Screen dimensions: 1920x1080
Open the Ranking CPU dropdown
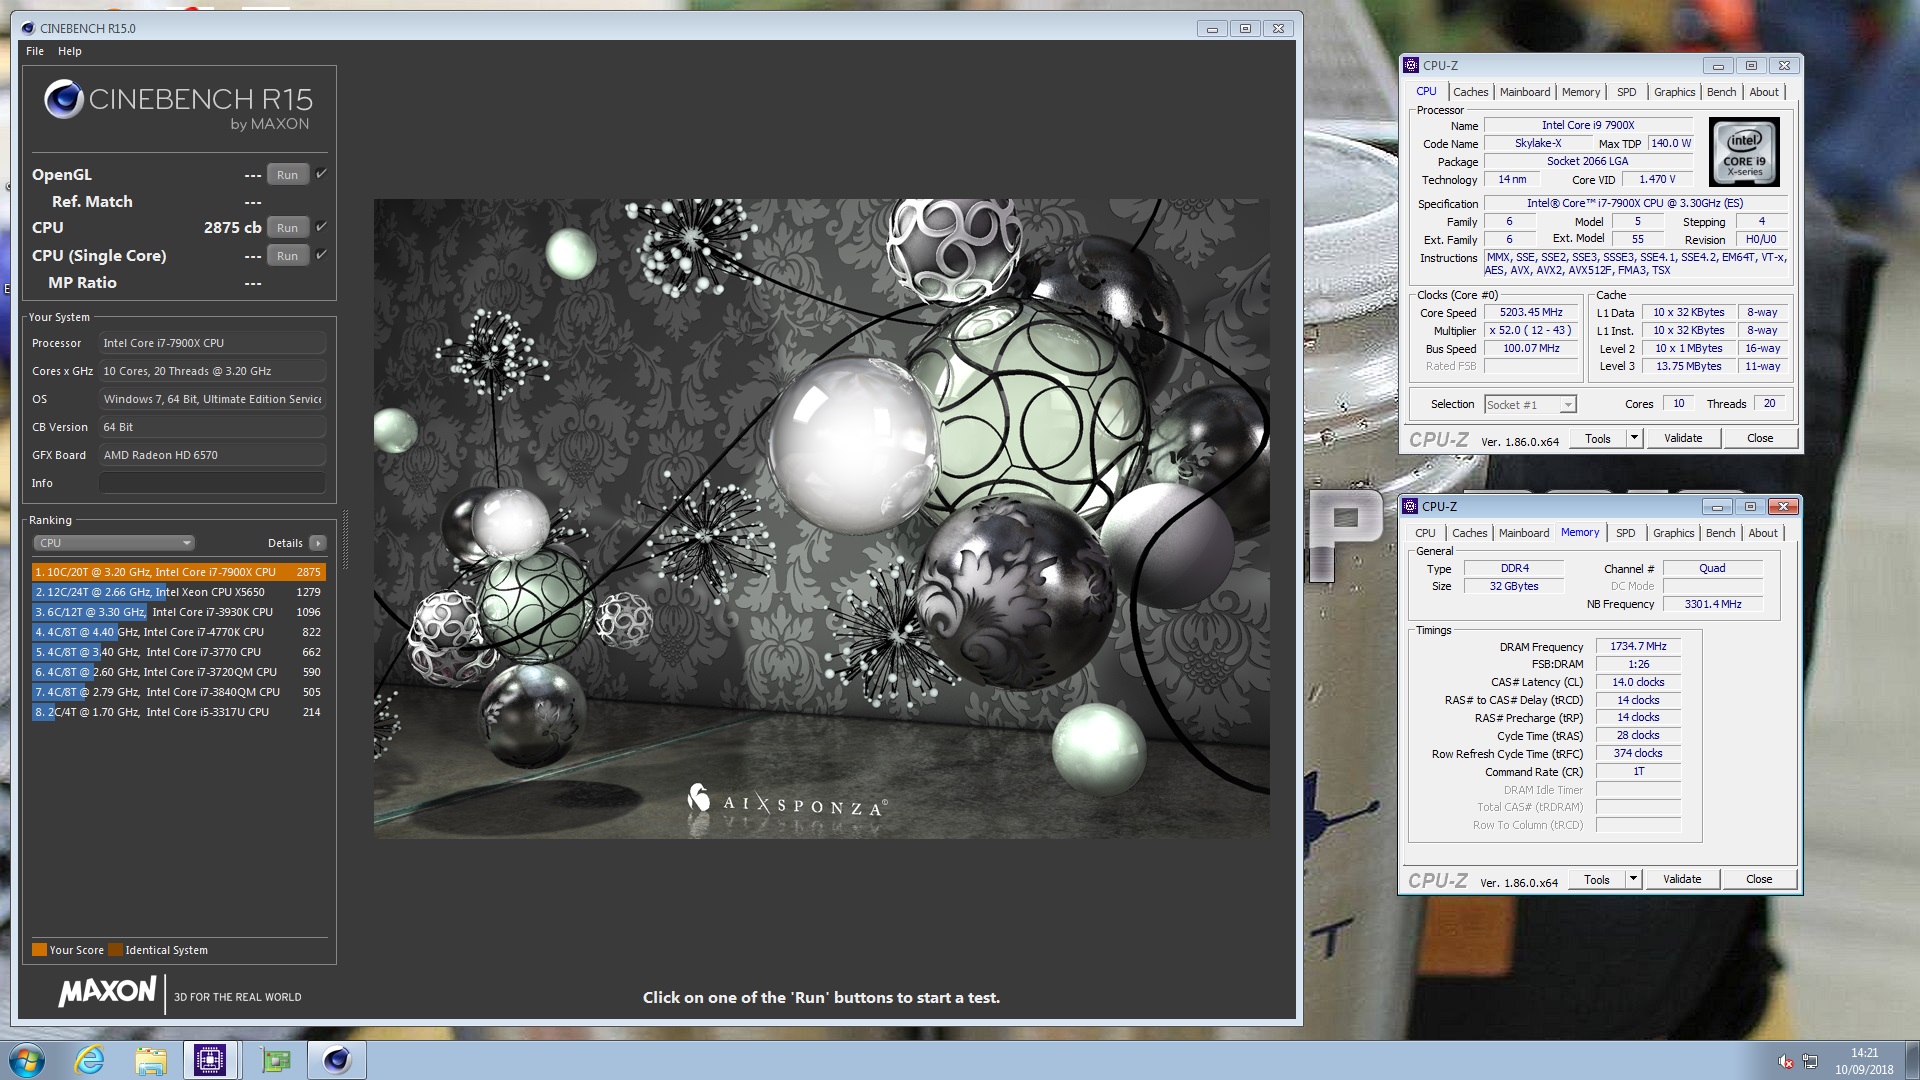click(114, 543)
